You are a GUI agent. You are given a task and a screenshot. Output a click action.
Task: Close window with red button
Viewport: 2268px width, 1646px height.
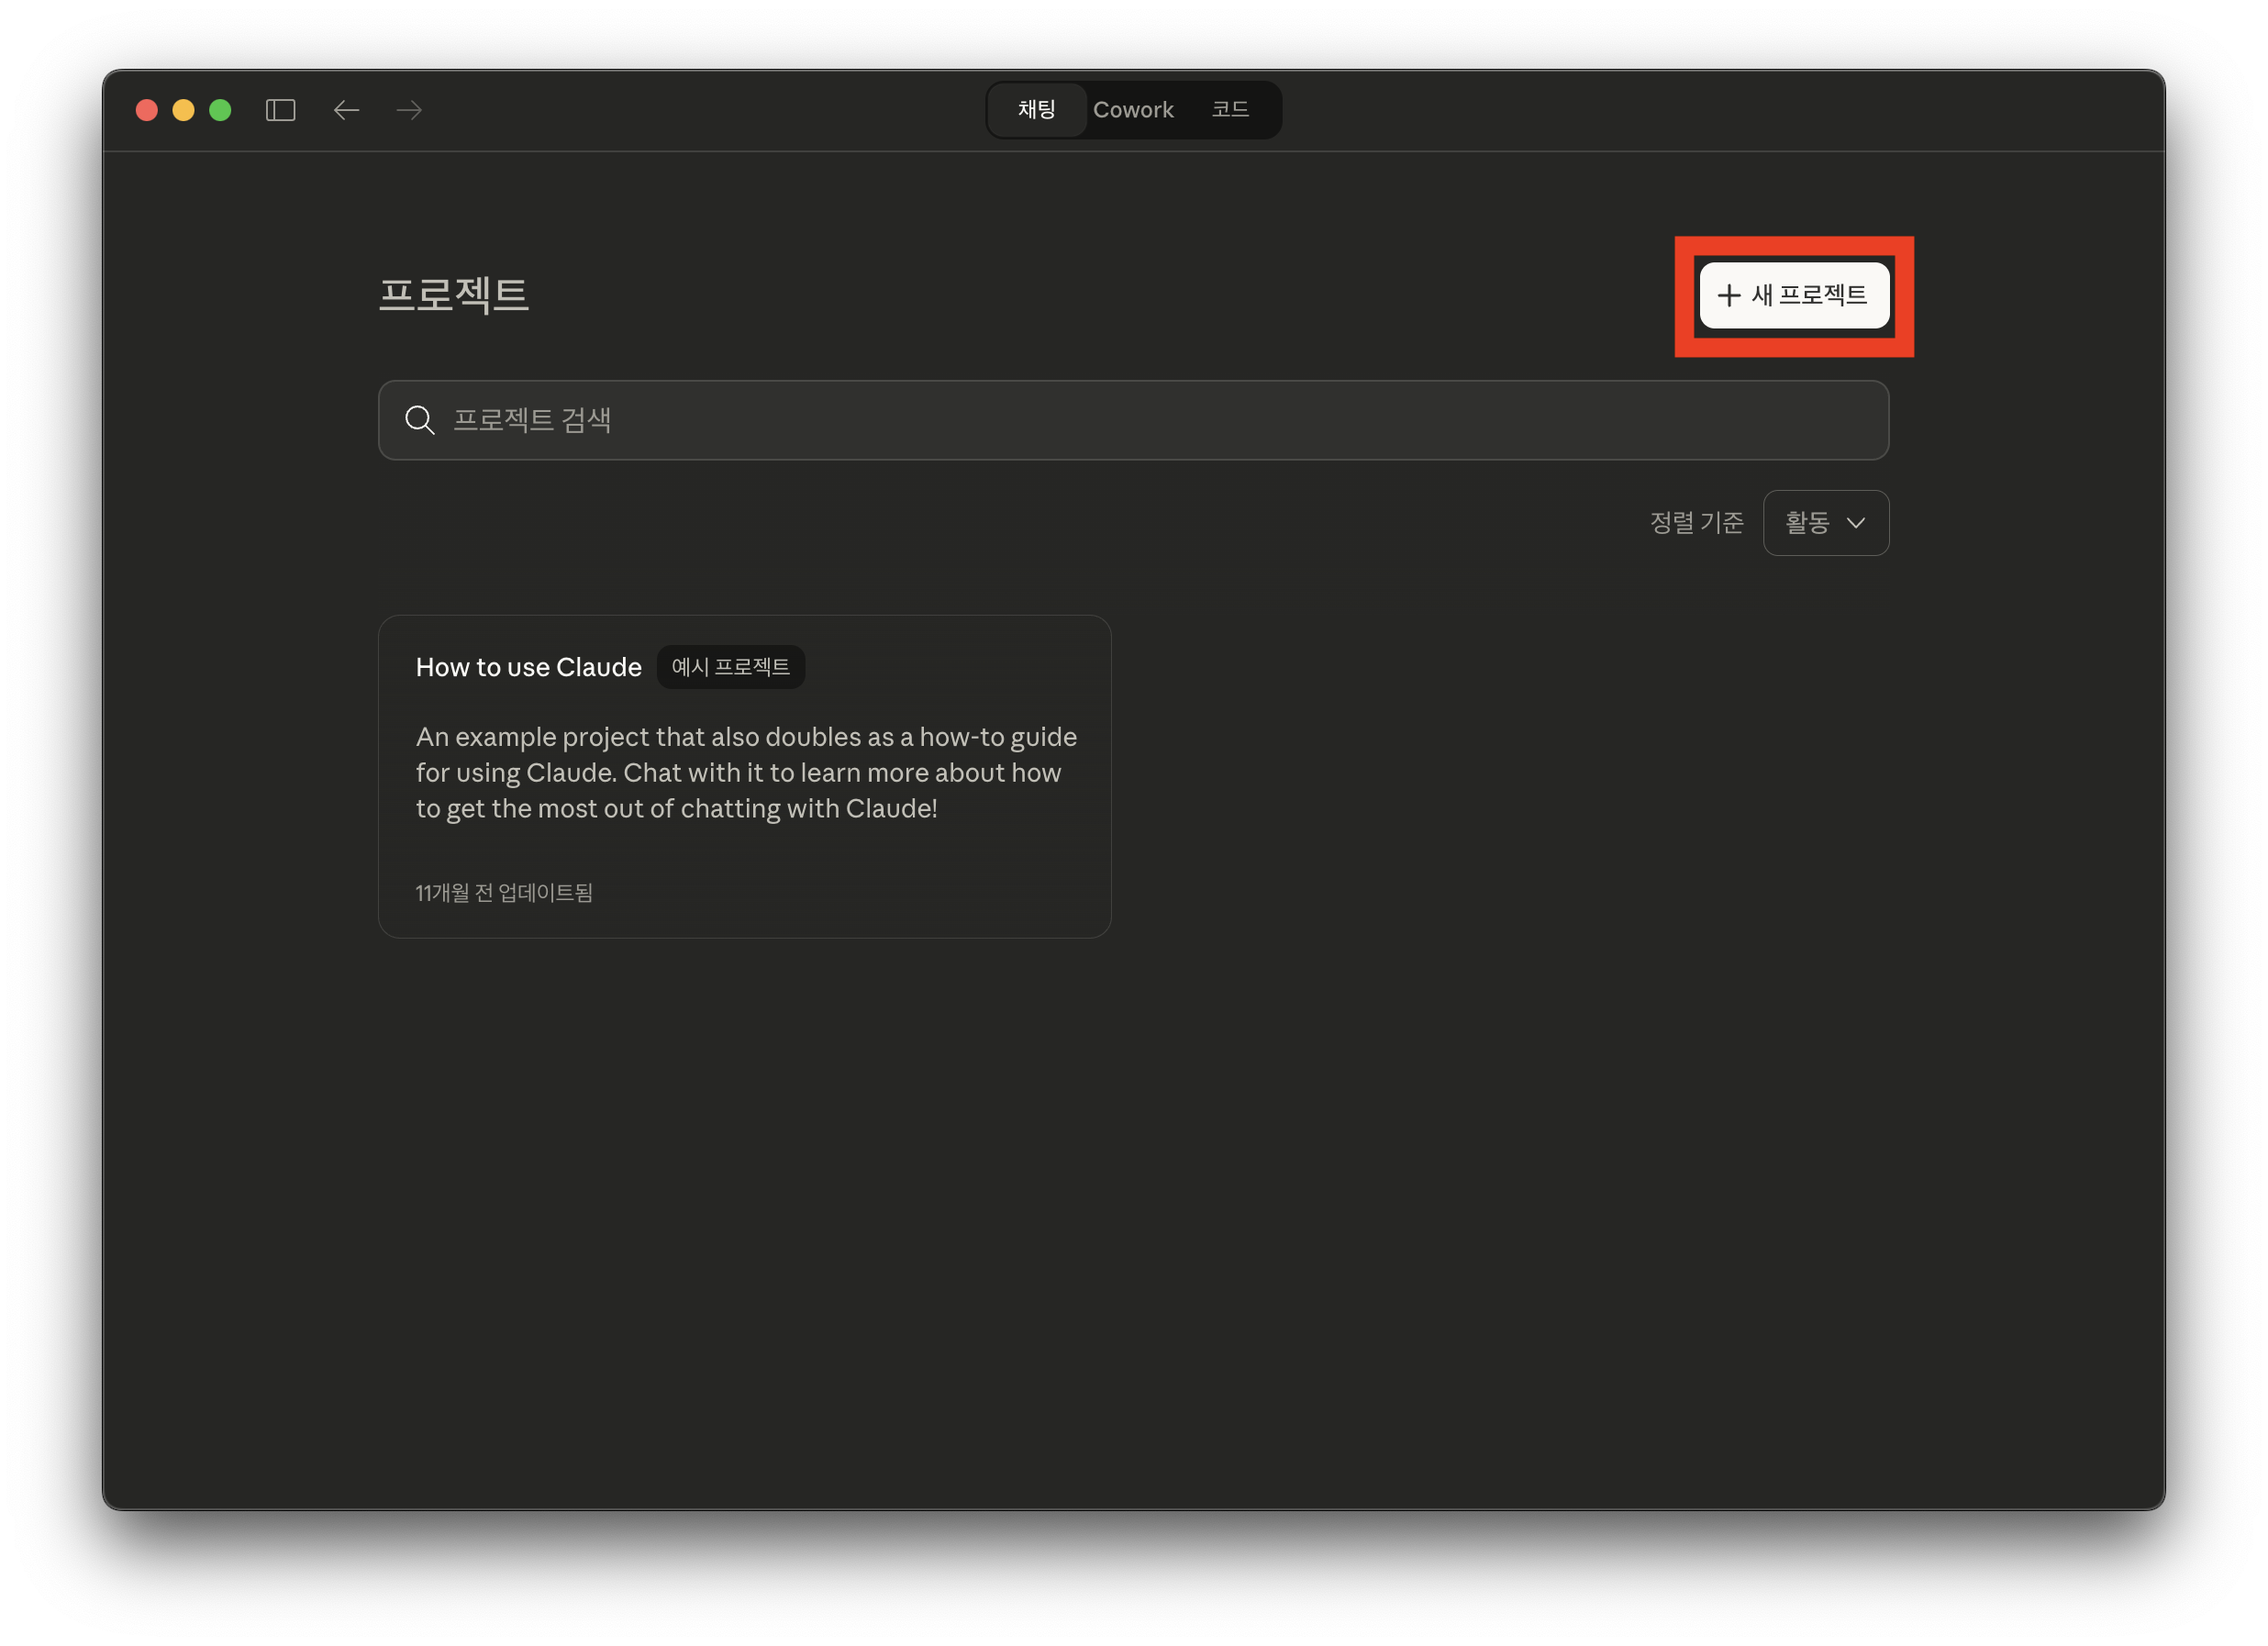[147, 110]
